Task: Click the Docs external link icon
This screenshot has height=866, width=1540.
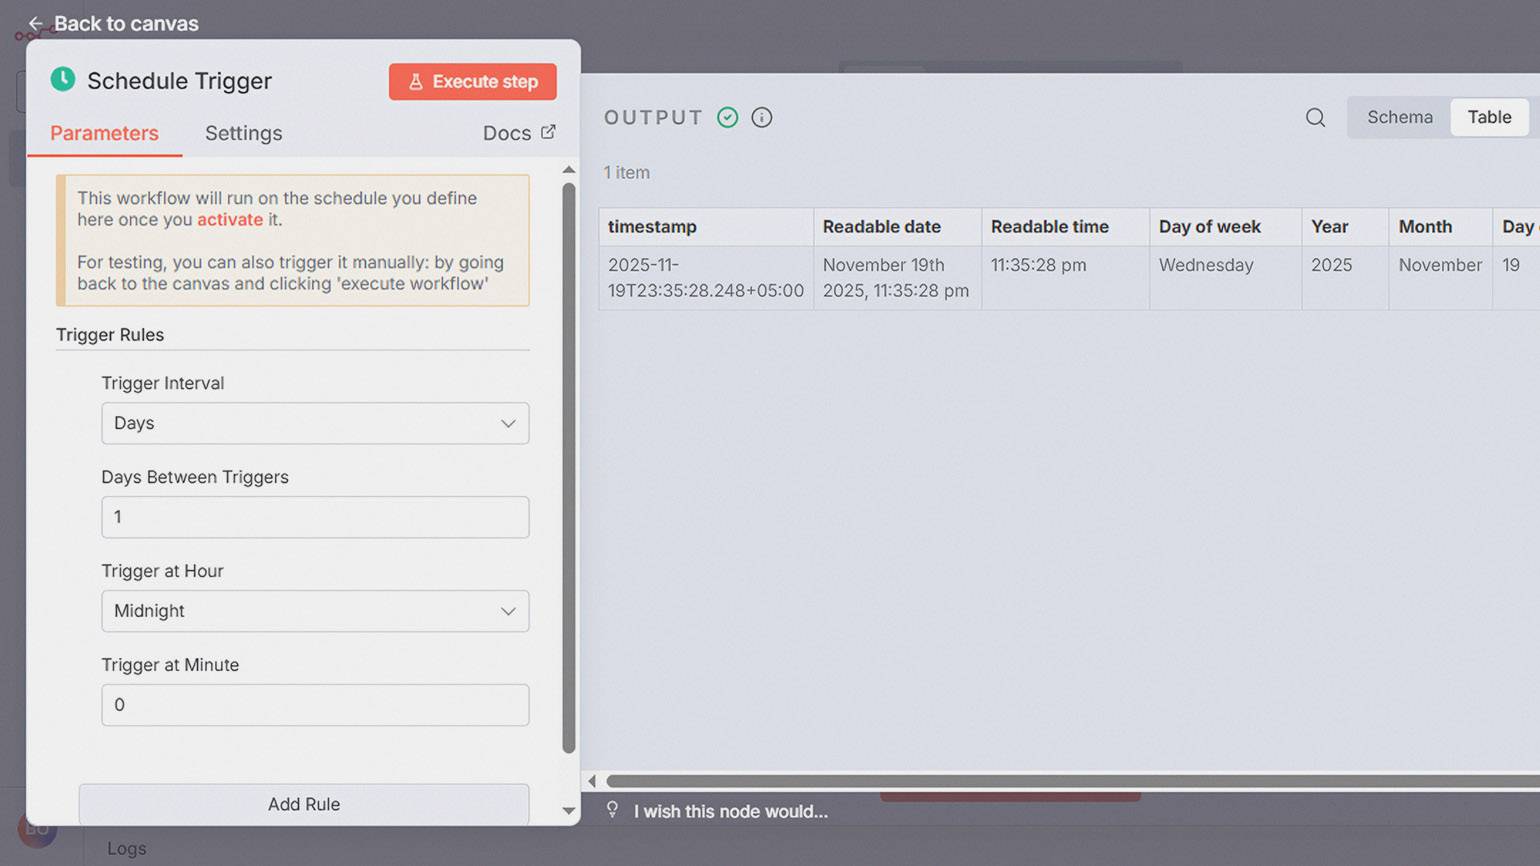Action: (548, 132)
